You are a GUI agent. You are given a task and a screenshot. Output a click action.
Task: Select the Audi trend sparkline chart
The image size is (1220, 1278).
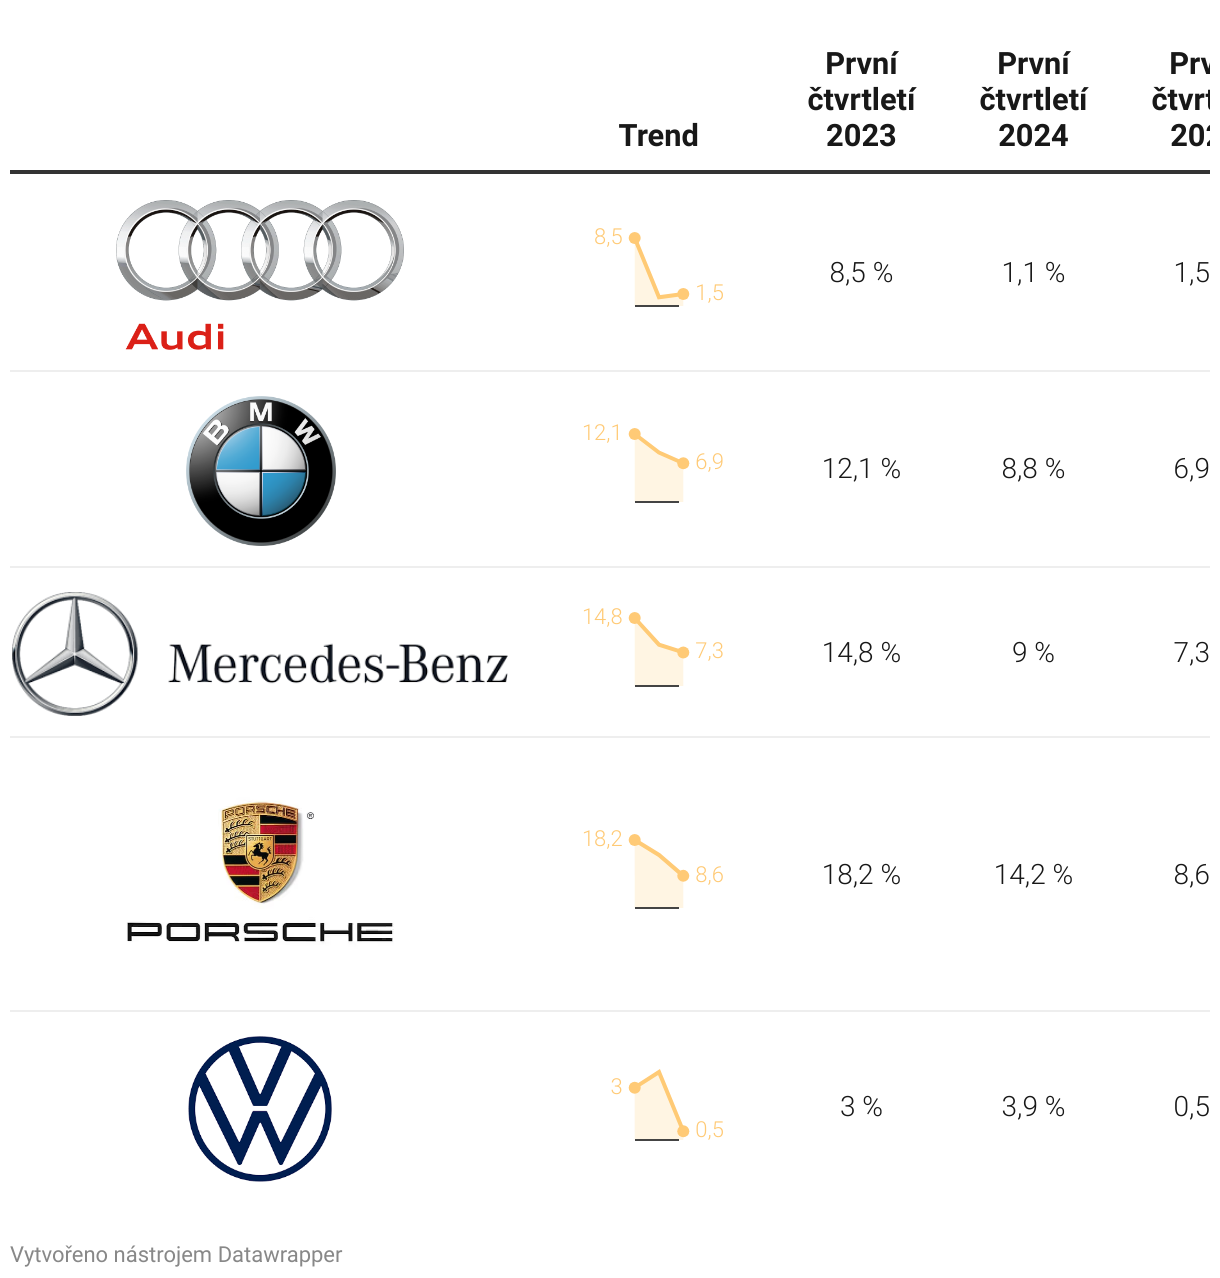[x=658, y=270]
